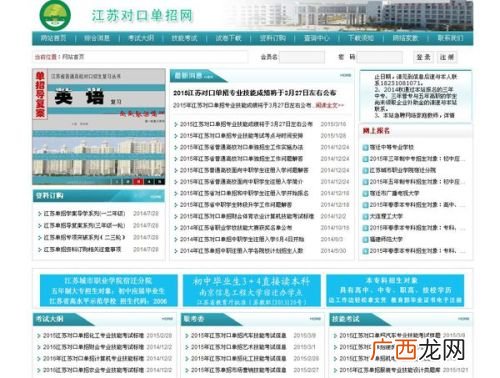The image size is (500, 378).
Task: Open 联系我们 in the navigation bar
Action: point(450,38)
